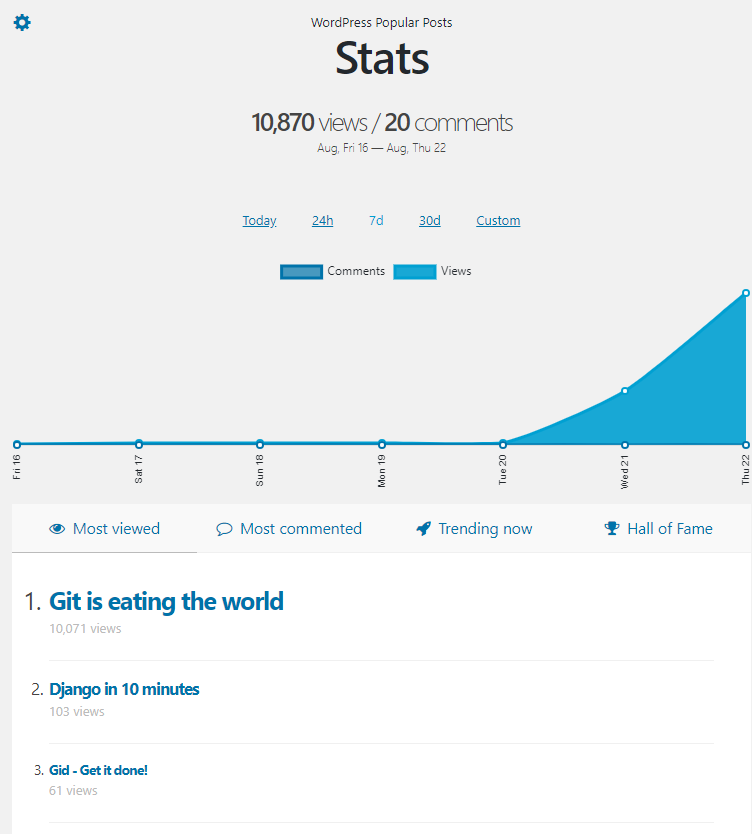Open settings via the gear icon
Viewport: 752px width, 834px height.
click(21, 22)
